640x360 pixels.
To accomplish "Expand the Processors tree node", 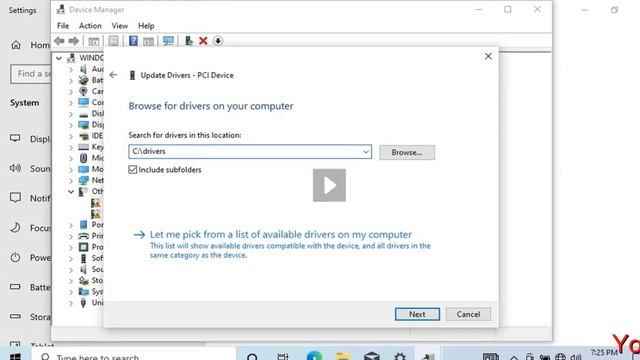I will [71, 247].
